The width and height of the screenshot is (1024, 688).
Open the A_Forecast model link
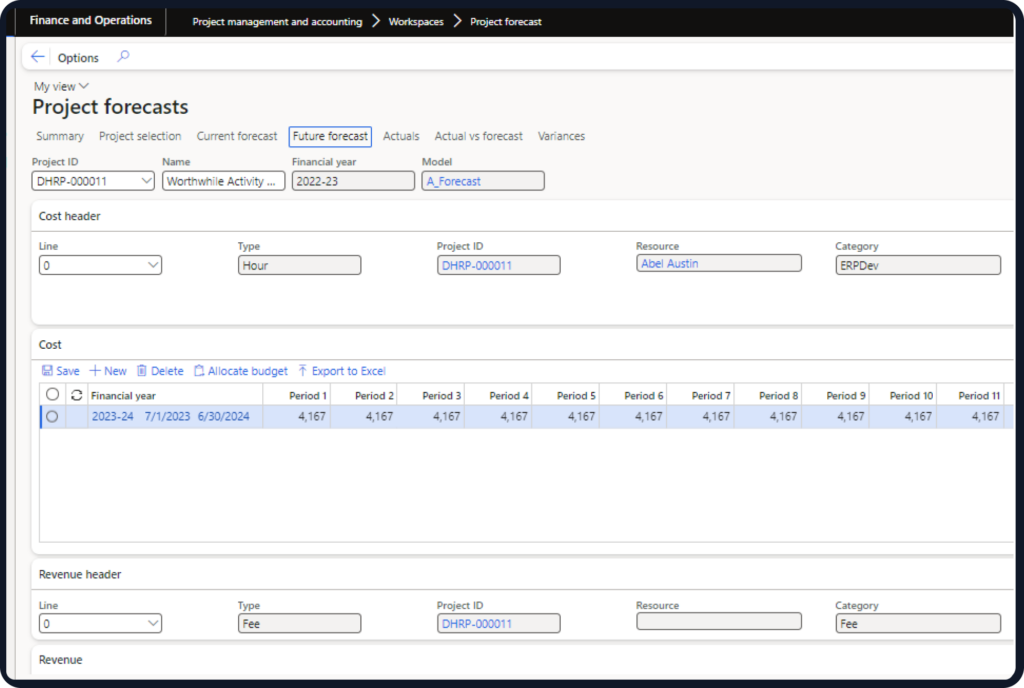[x=453, y=181]
